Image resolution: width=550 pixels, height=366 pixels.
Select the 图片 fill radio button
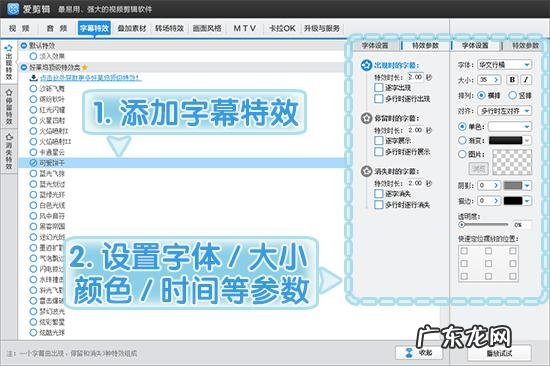tap(462, 154)
